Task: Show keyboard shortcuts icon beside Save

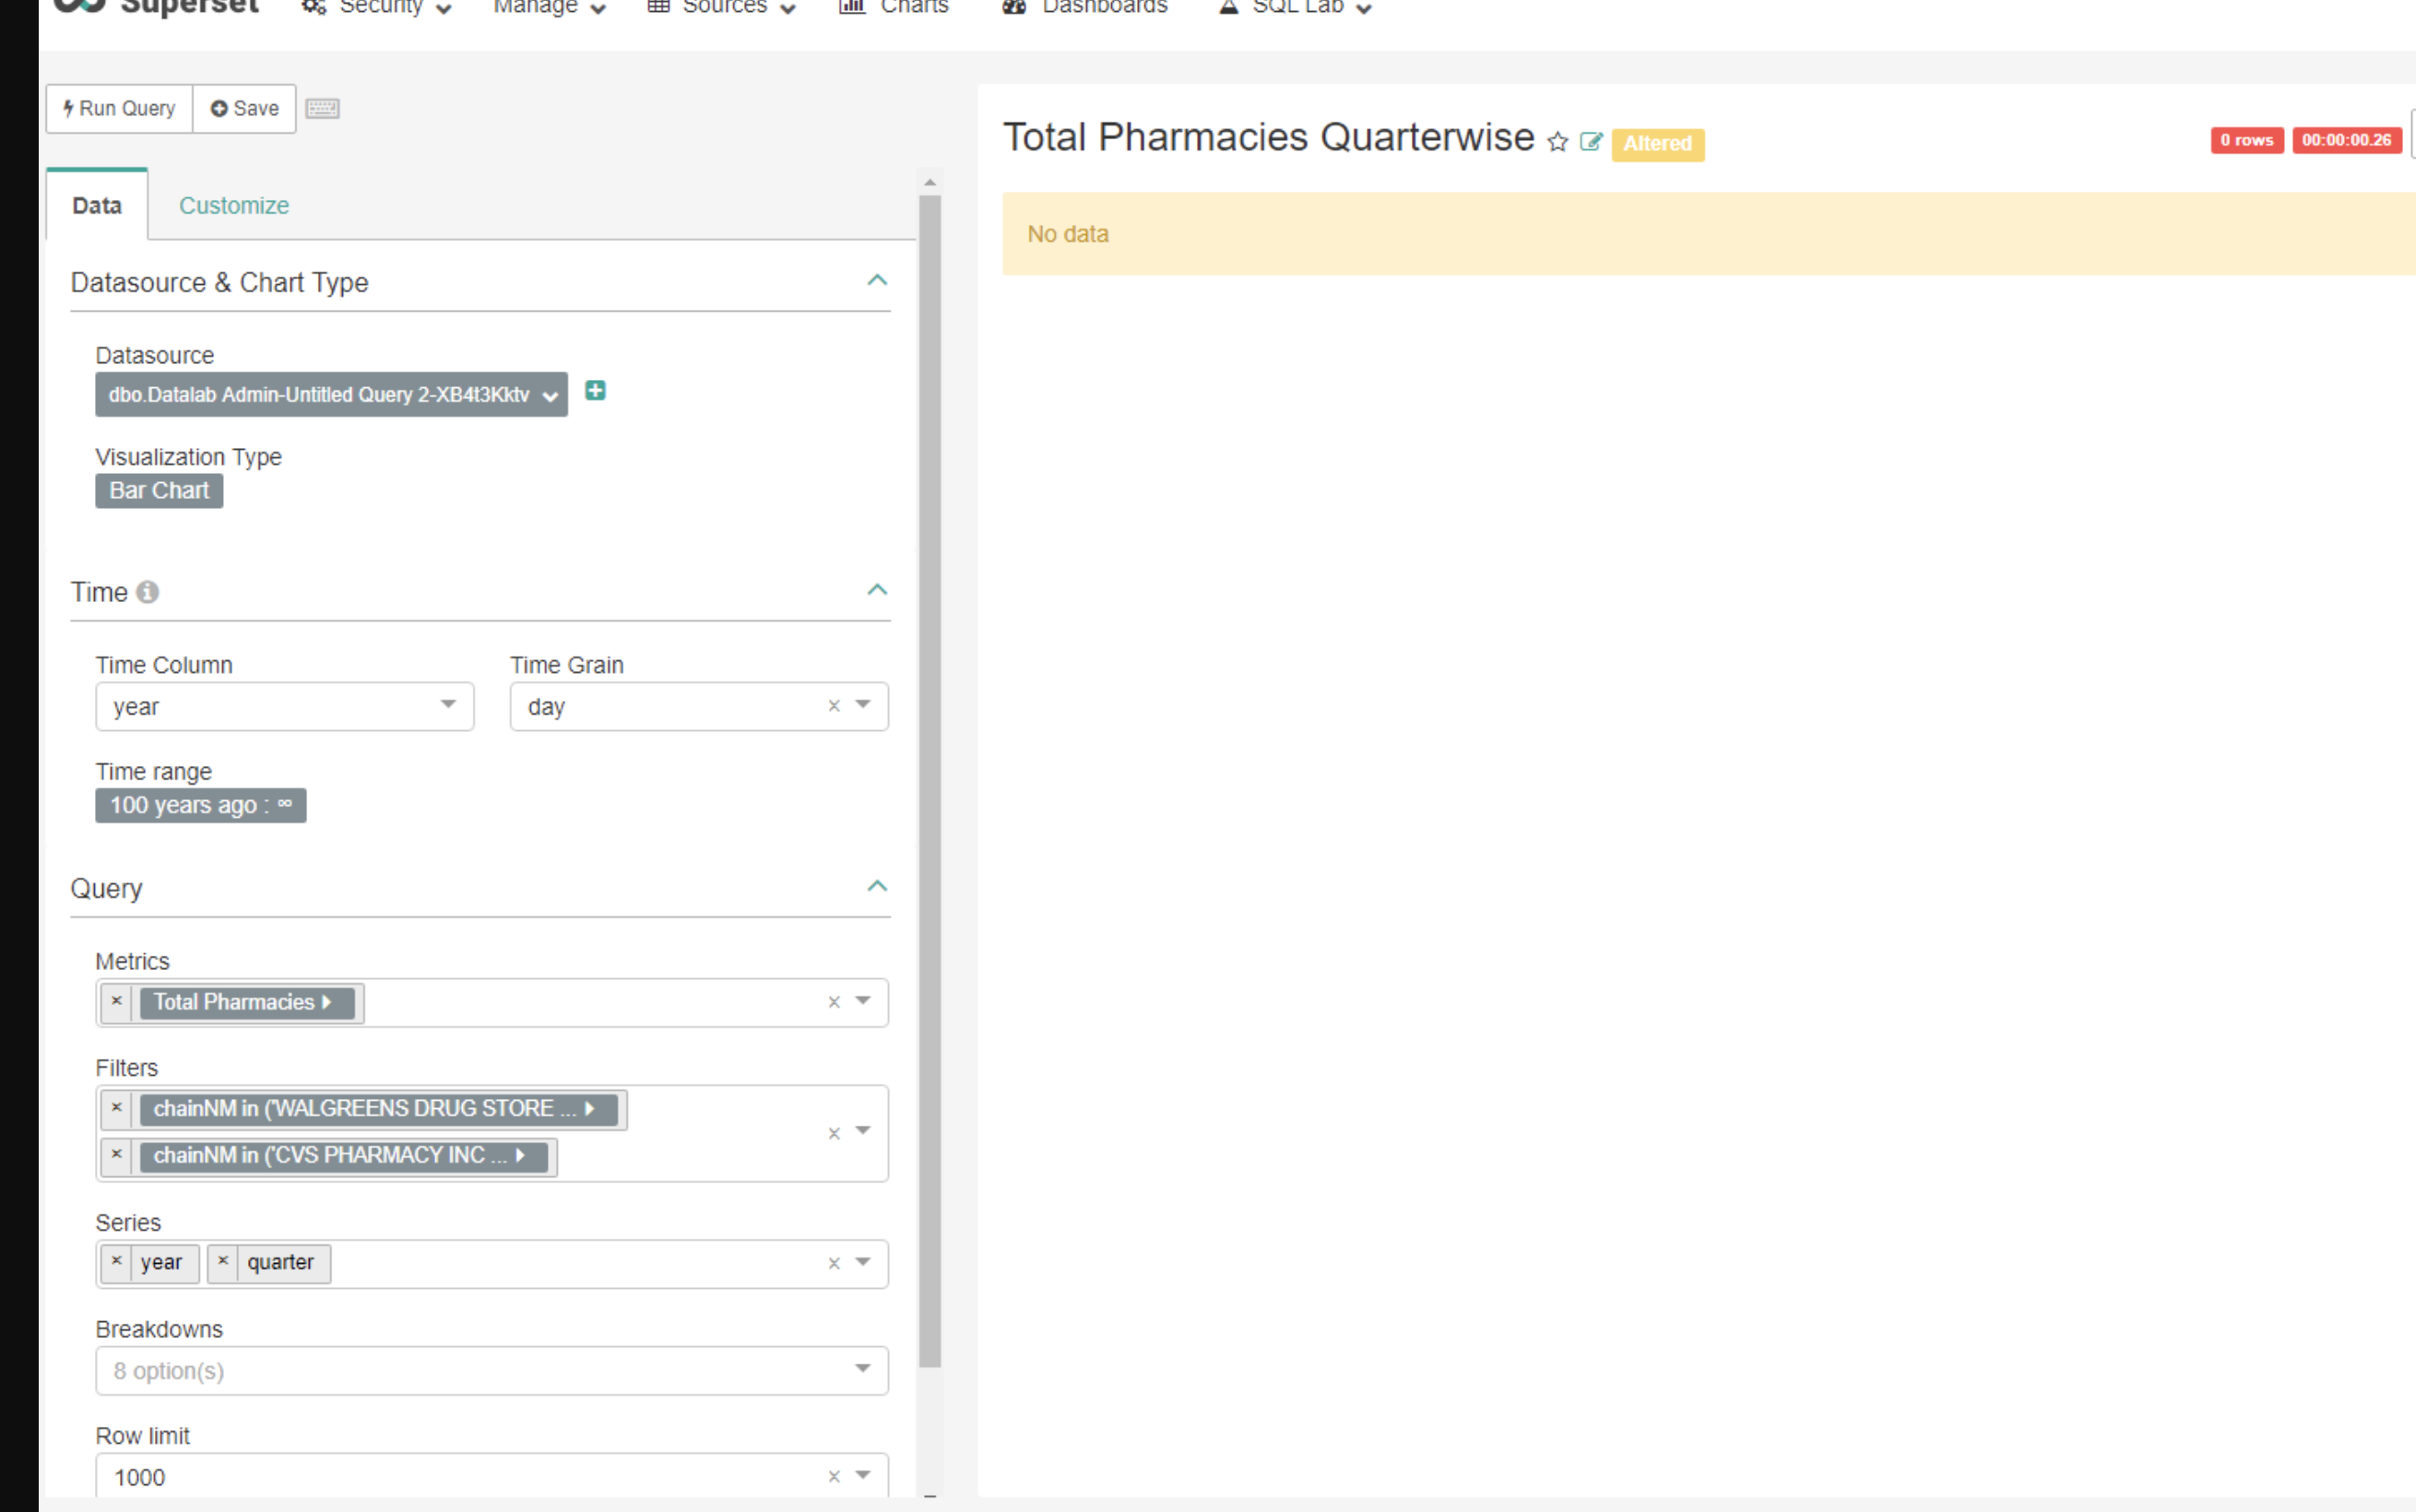Action: coord(322,108)
